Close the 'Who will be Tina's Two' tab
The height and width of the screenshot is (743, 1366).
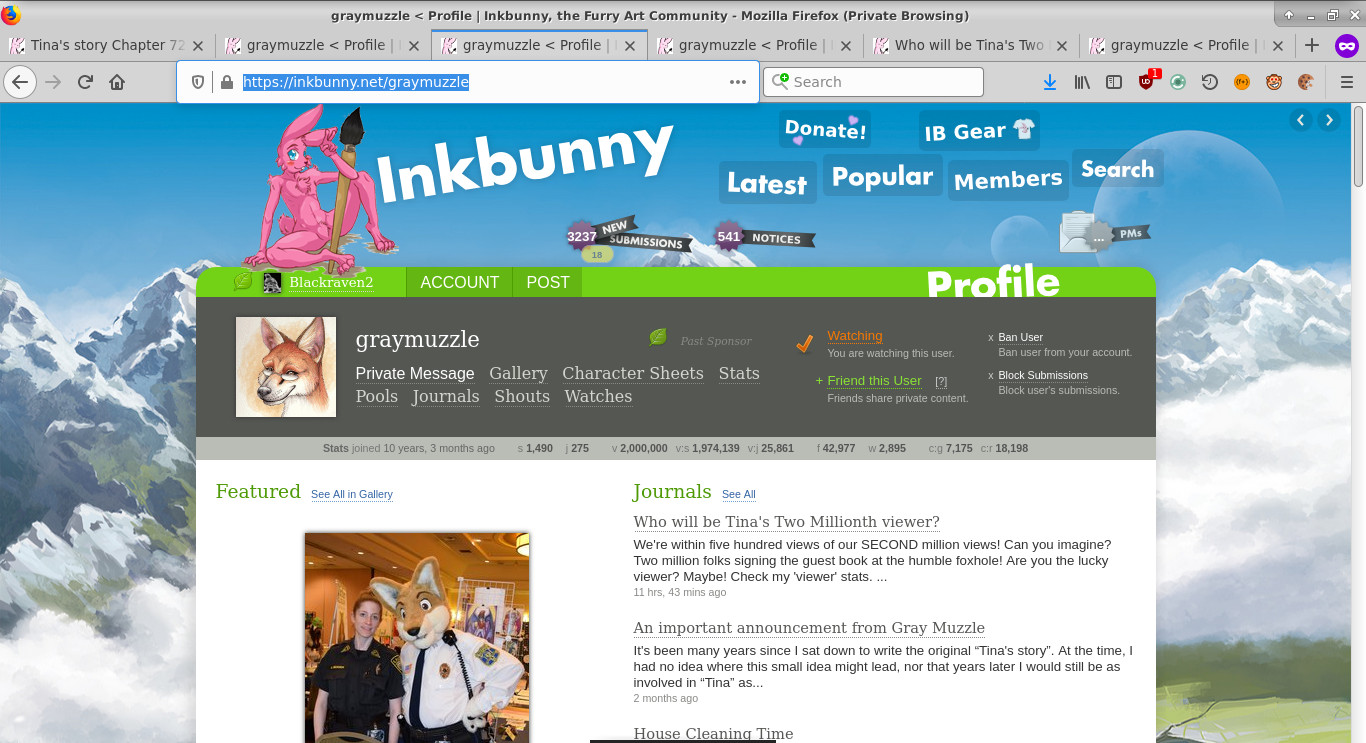tap(1062, 45)
